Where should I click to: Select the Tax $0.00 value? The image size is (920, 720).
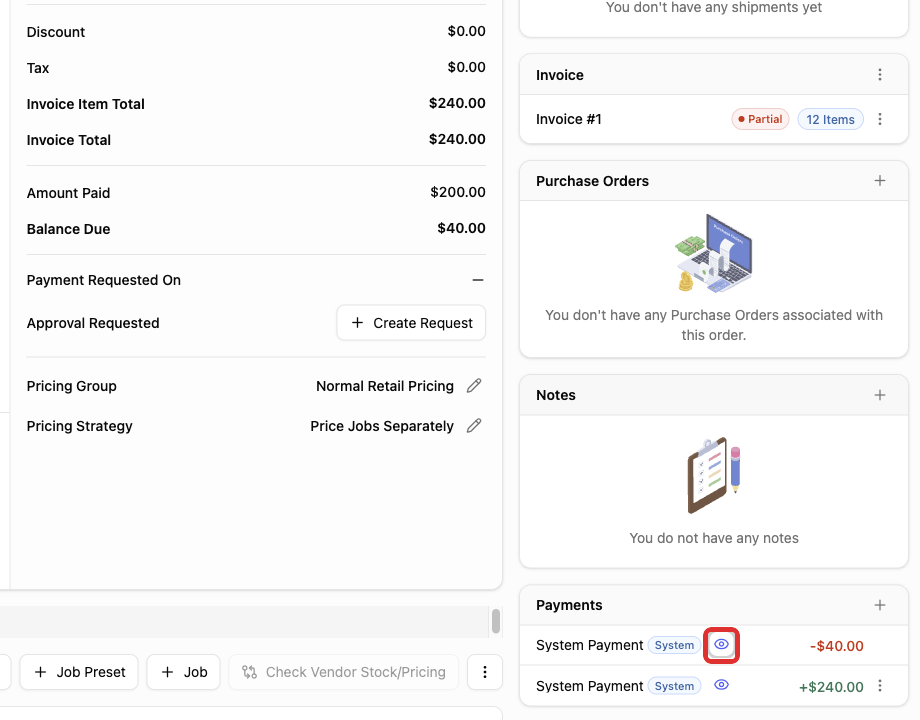coord(466,67)
